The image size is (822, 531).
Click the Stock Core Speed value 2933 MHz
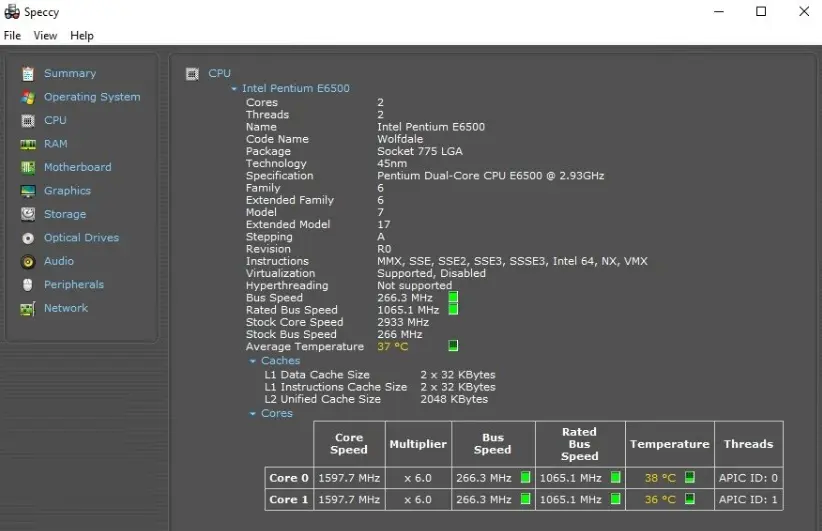click(x=403, y=322)
